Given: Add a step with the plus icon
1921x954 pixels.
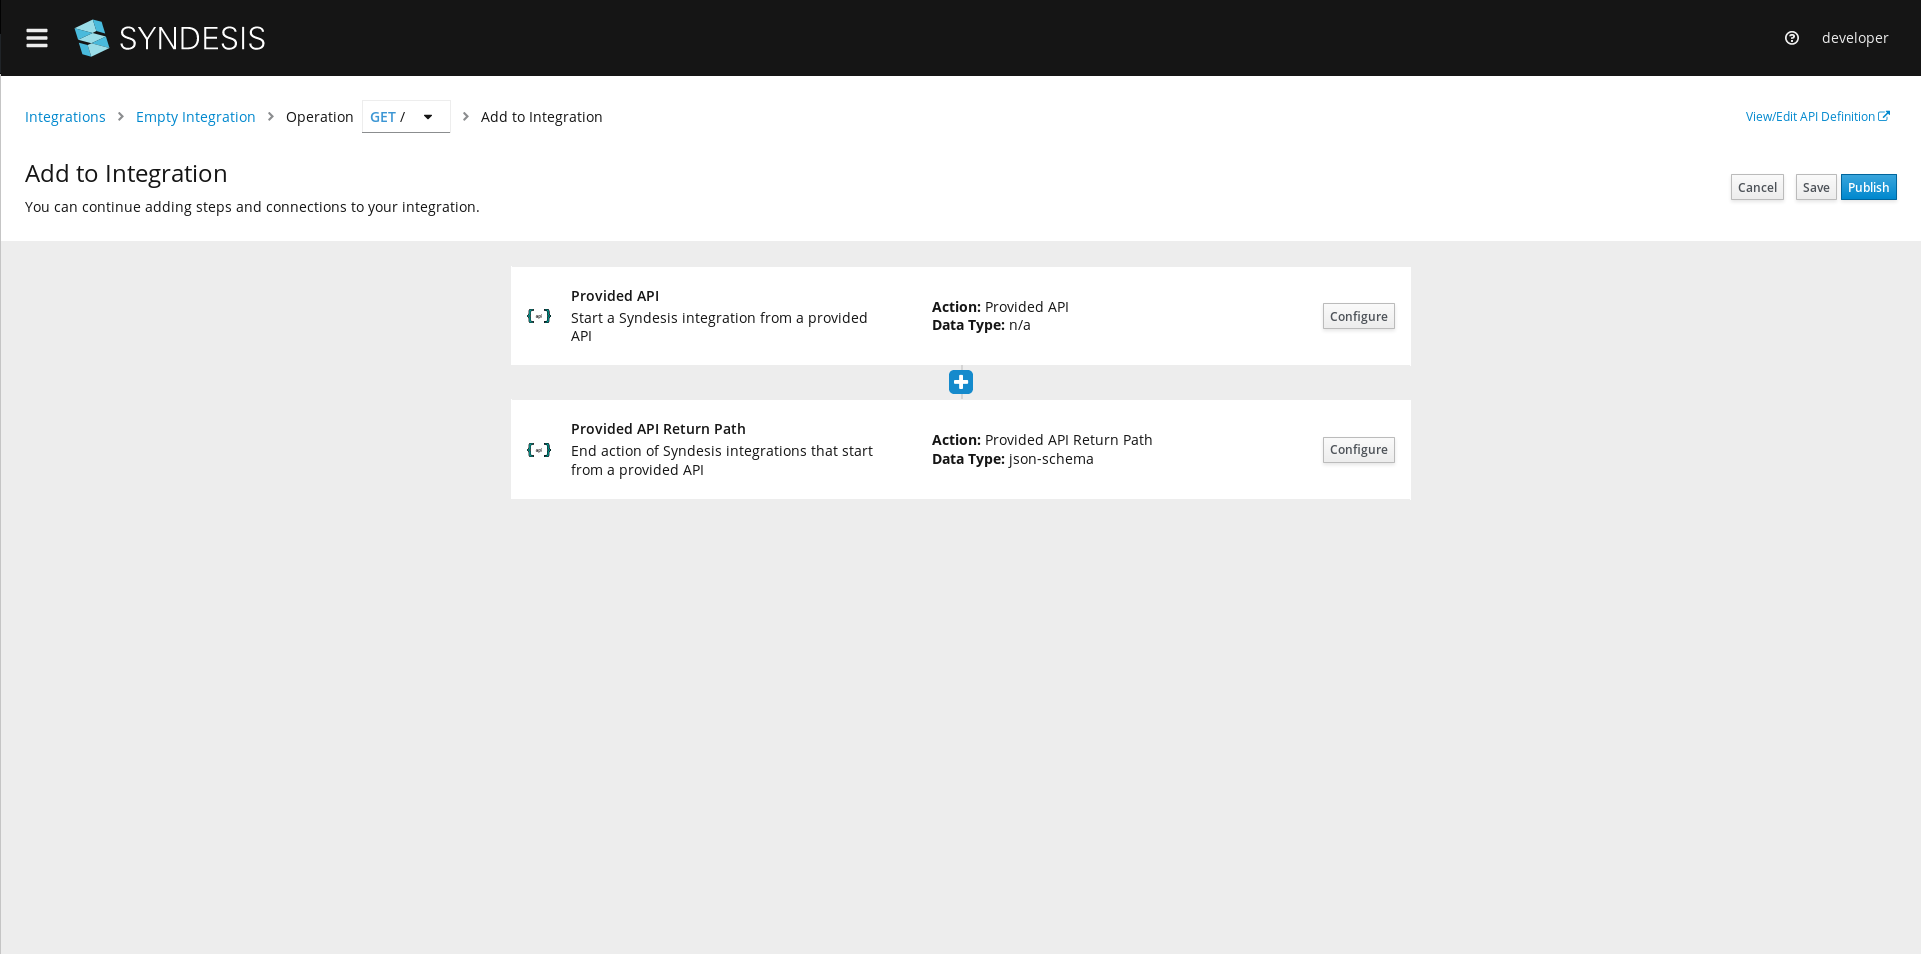Looking at the screenshot, I should (x=961, y=382).
